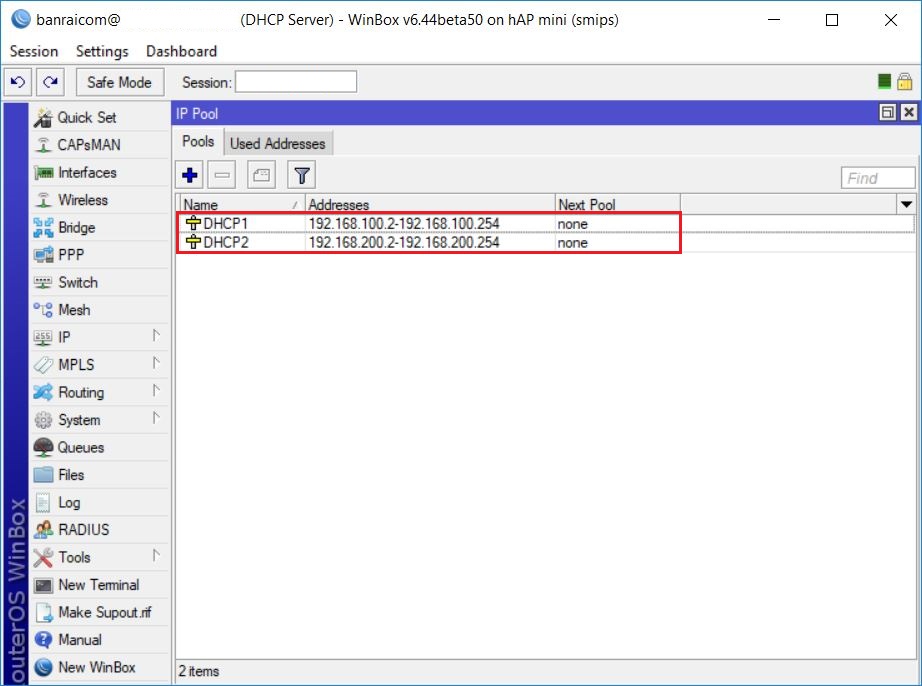Open Switch in sidebar

[99, 282]
